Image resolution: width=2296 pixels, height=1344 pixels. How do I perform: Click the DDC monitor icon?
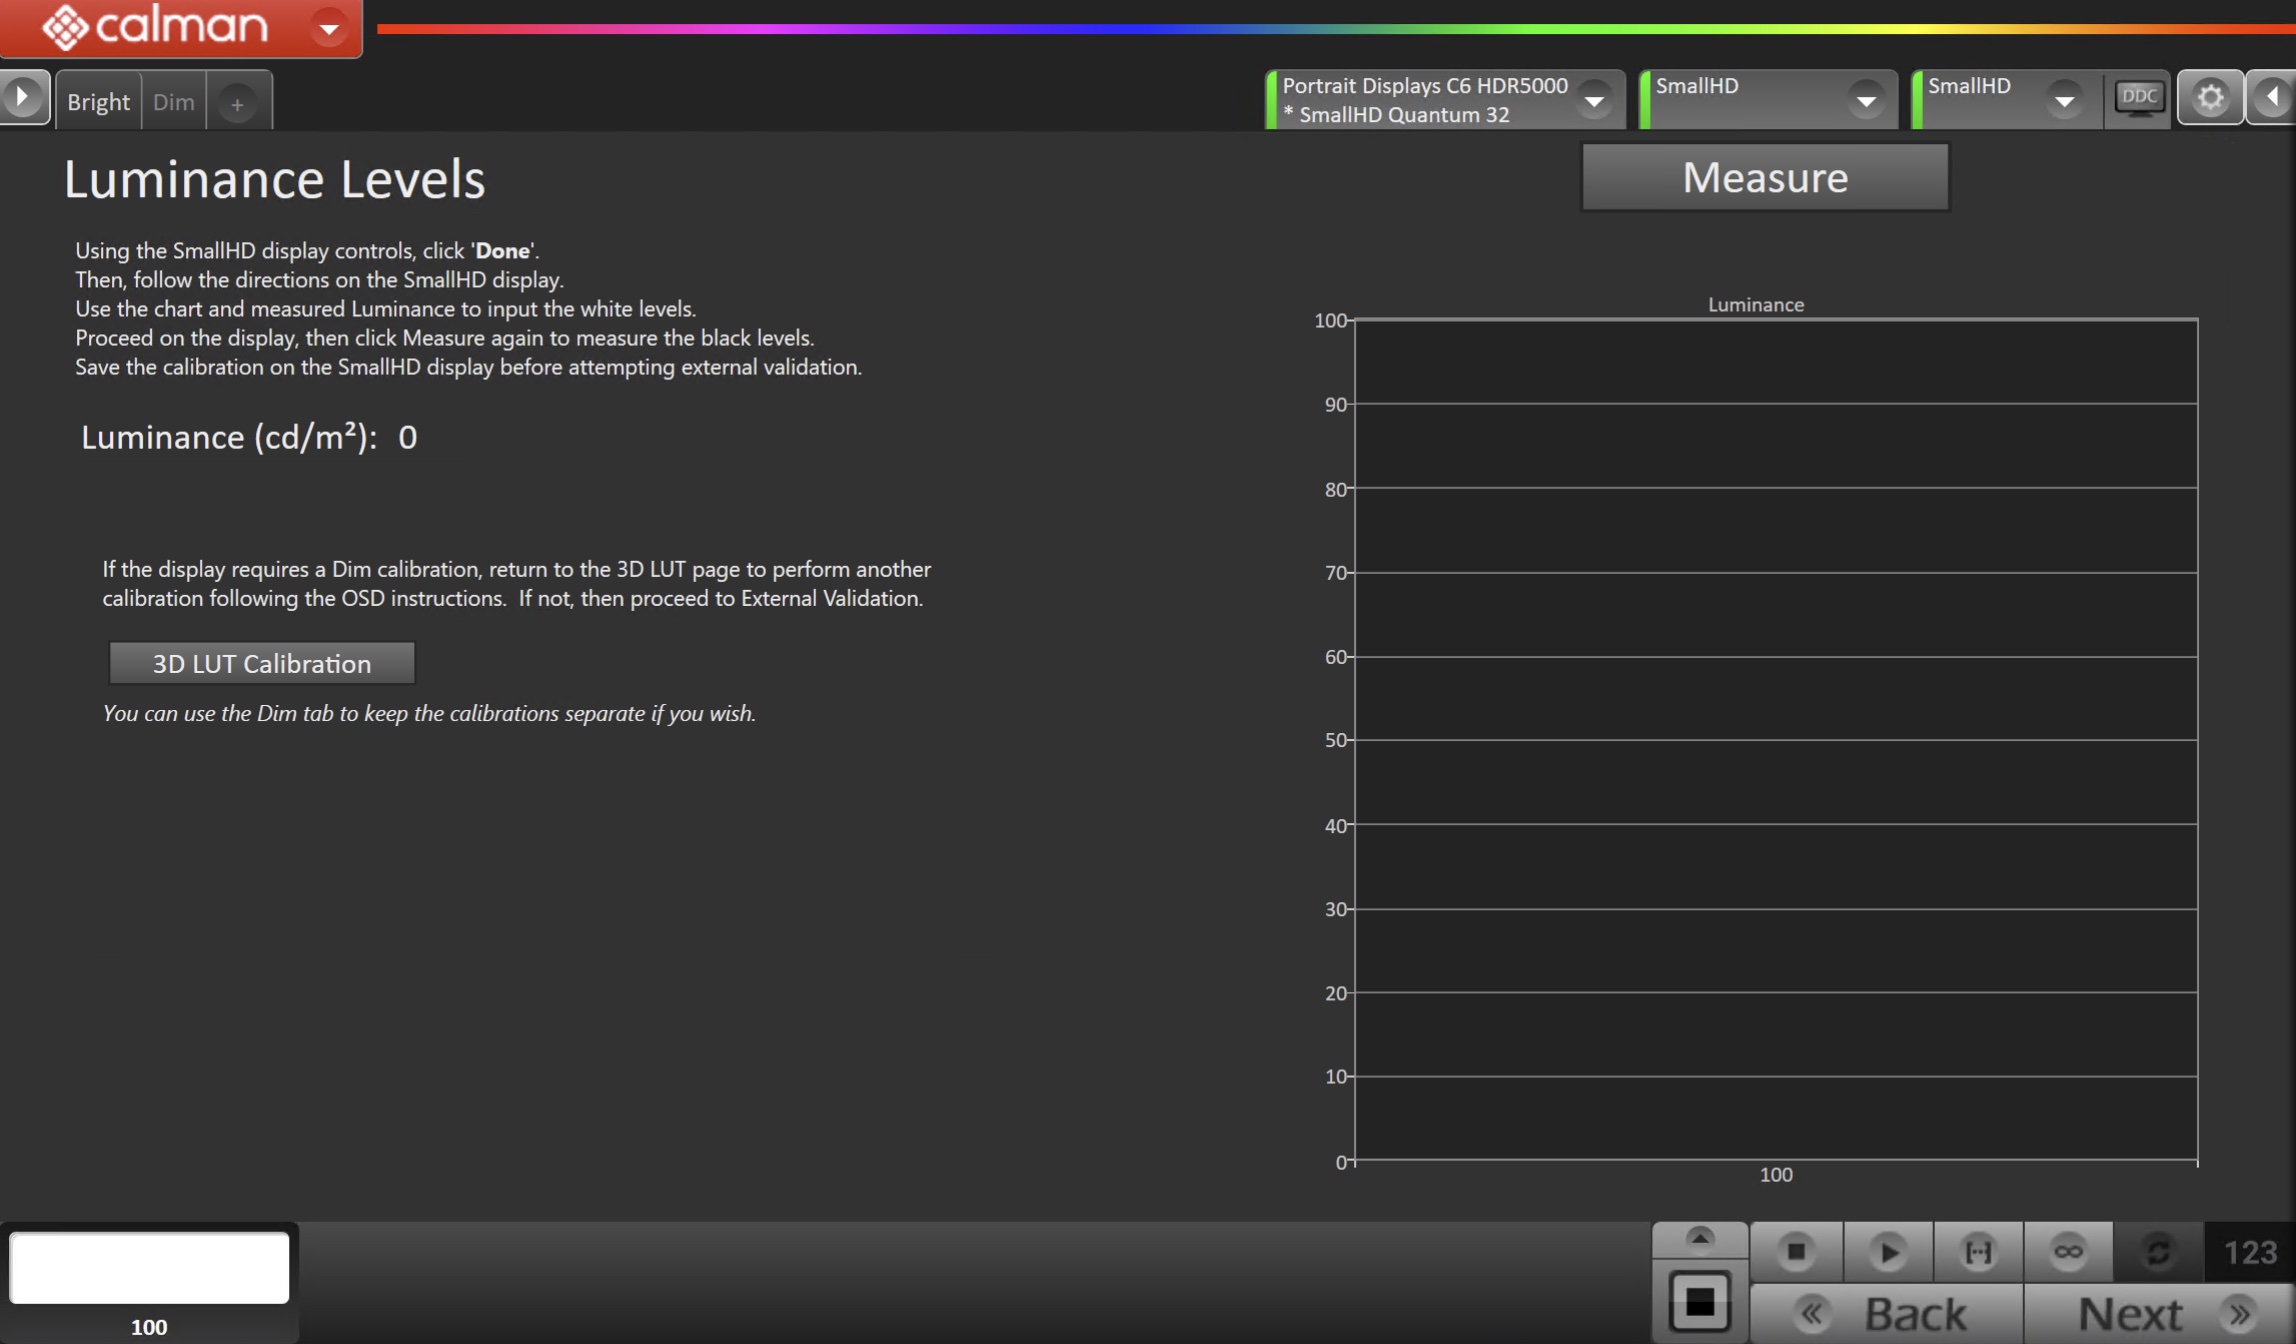pos(2138,98)
